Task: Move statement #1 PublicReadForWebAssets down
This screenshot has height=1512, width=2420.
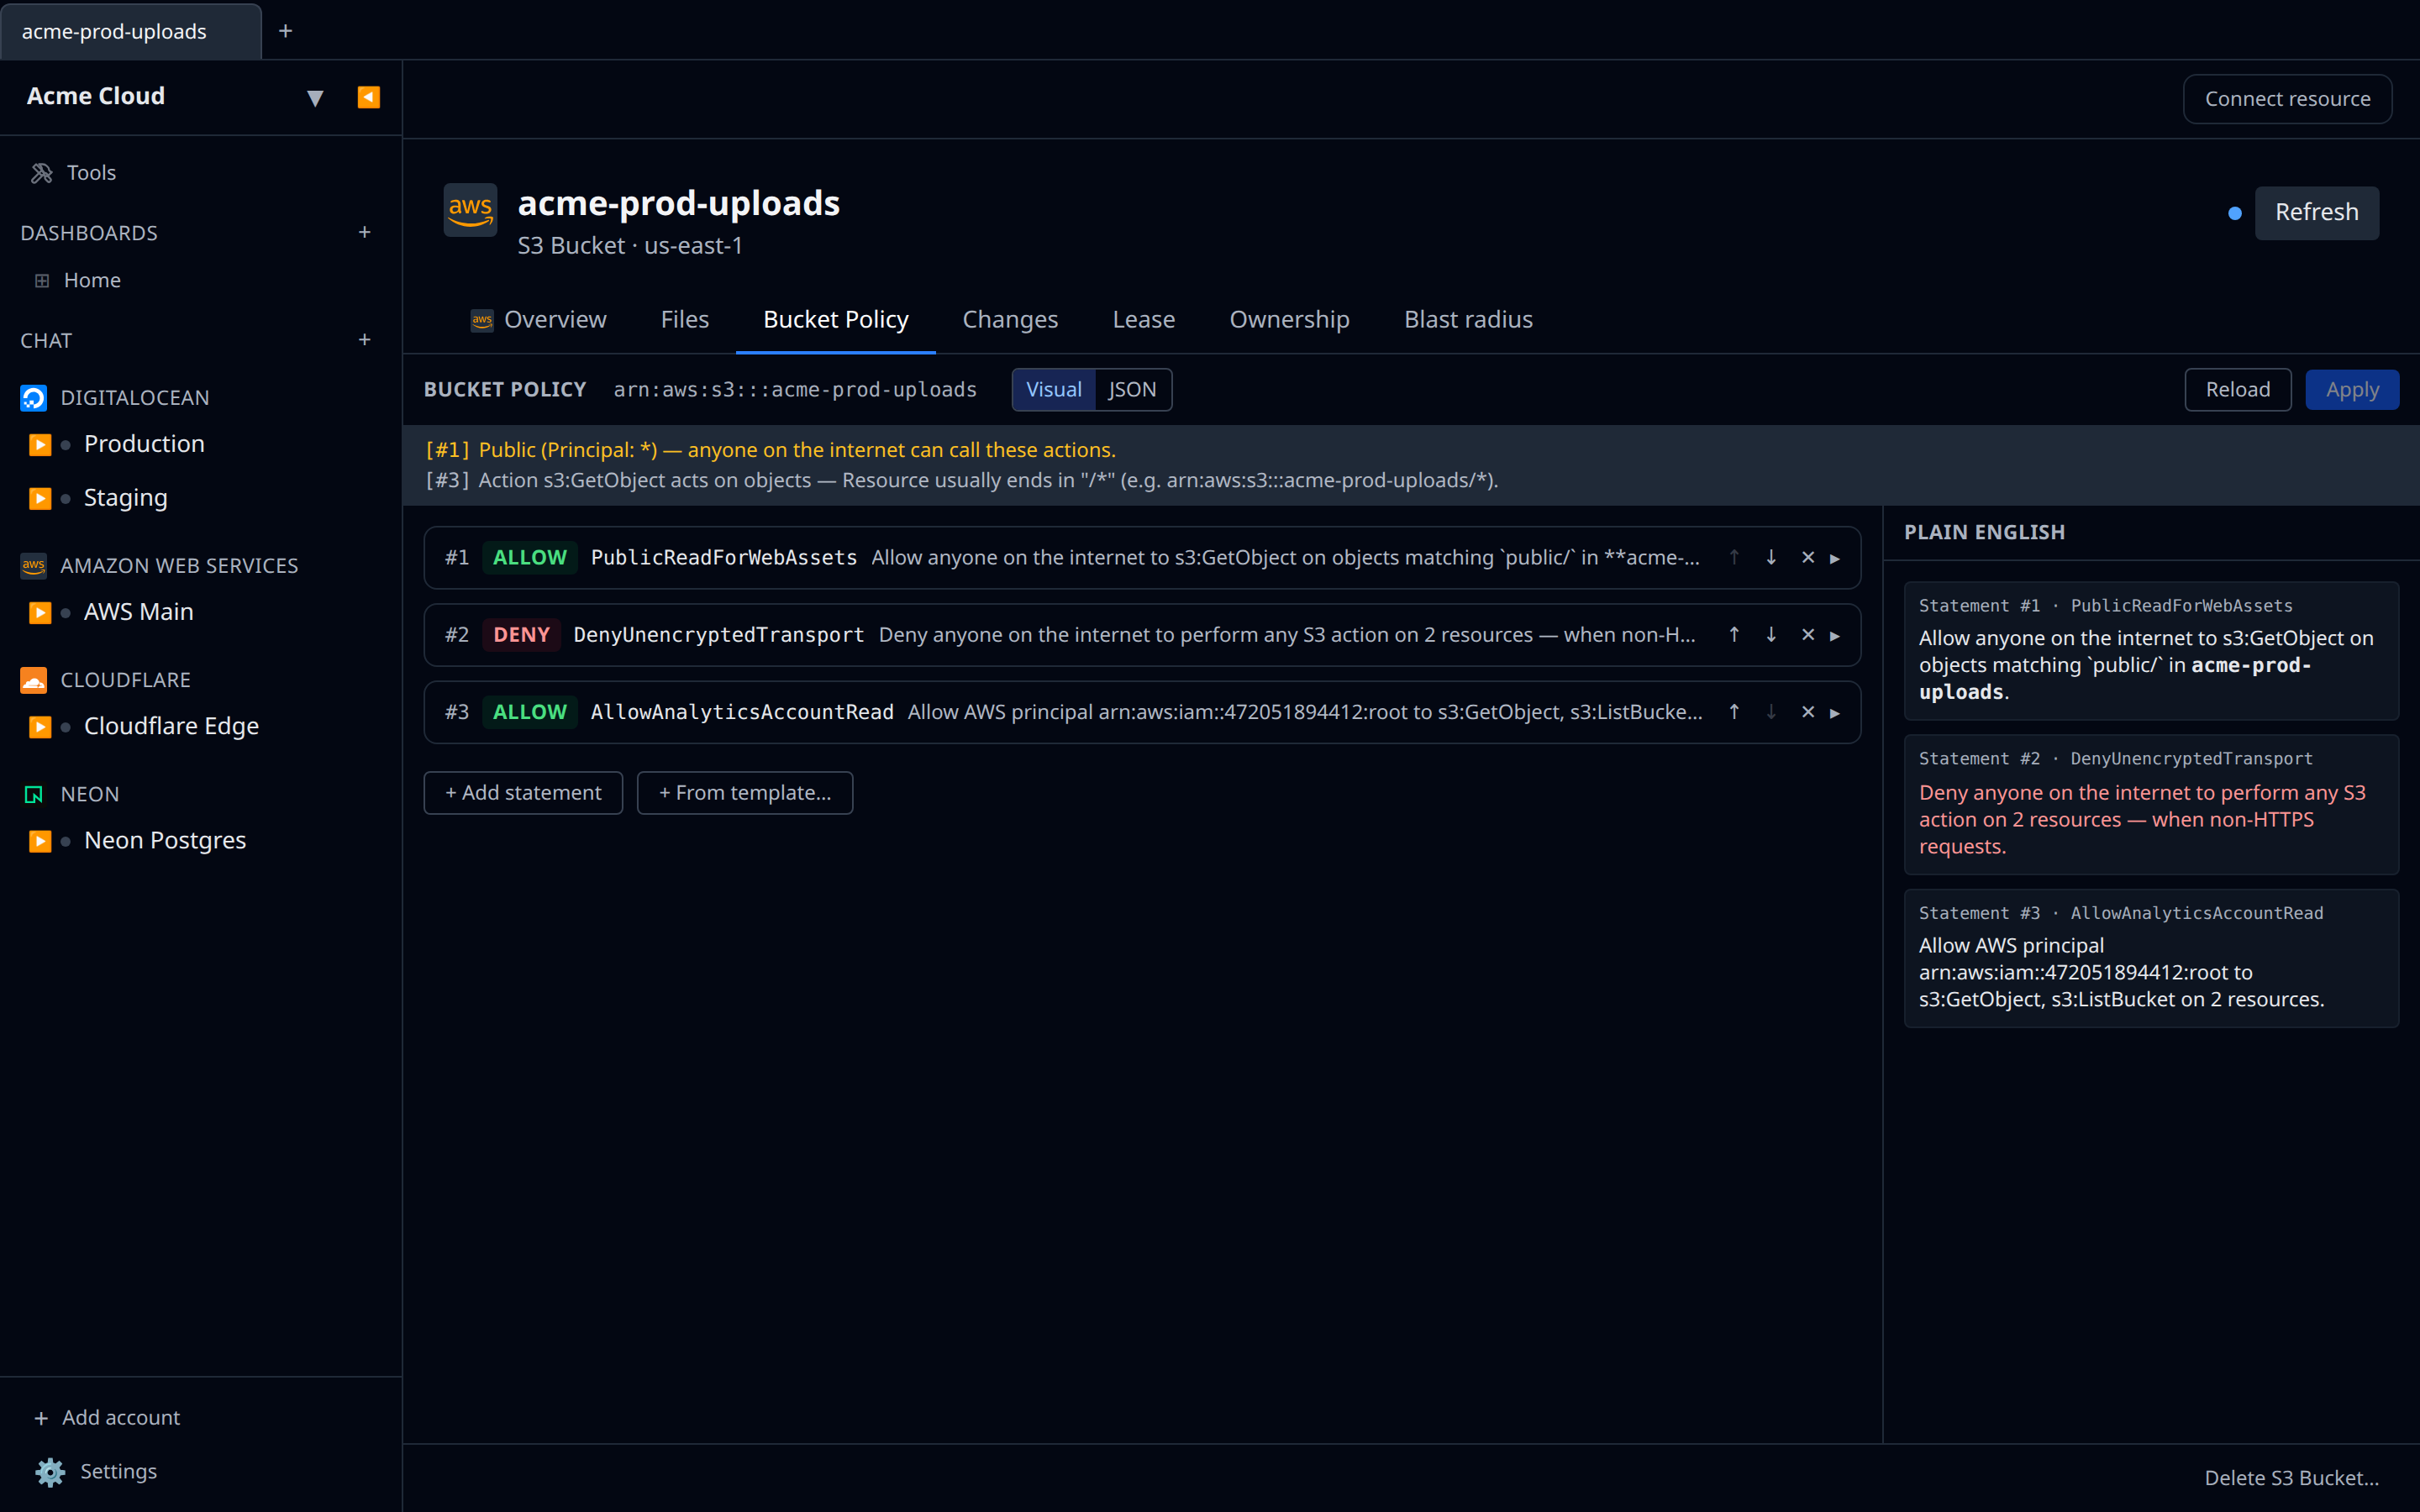Action: pos(1771,558)
